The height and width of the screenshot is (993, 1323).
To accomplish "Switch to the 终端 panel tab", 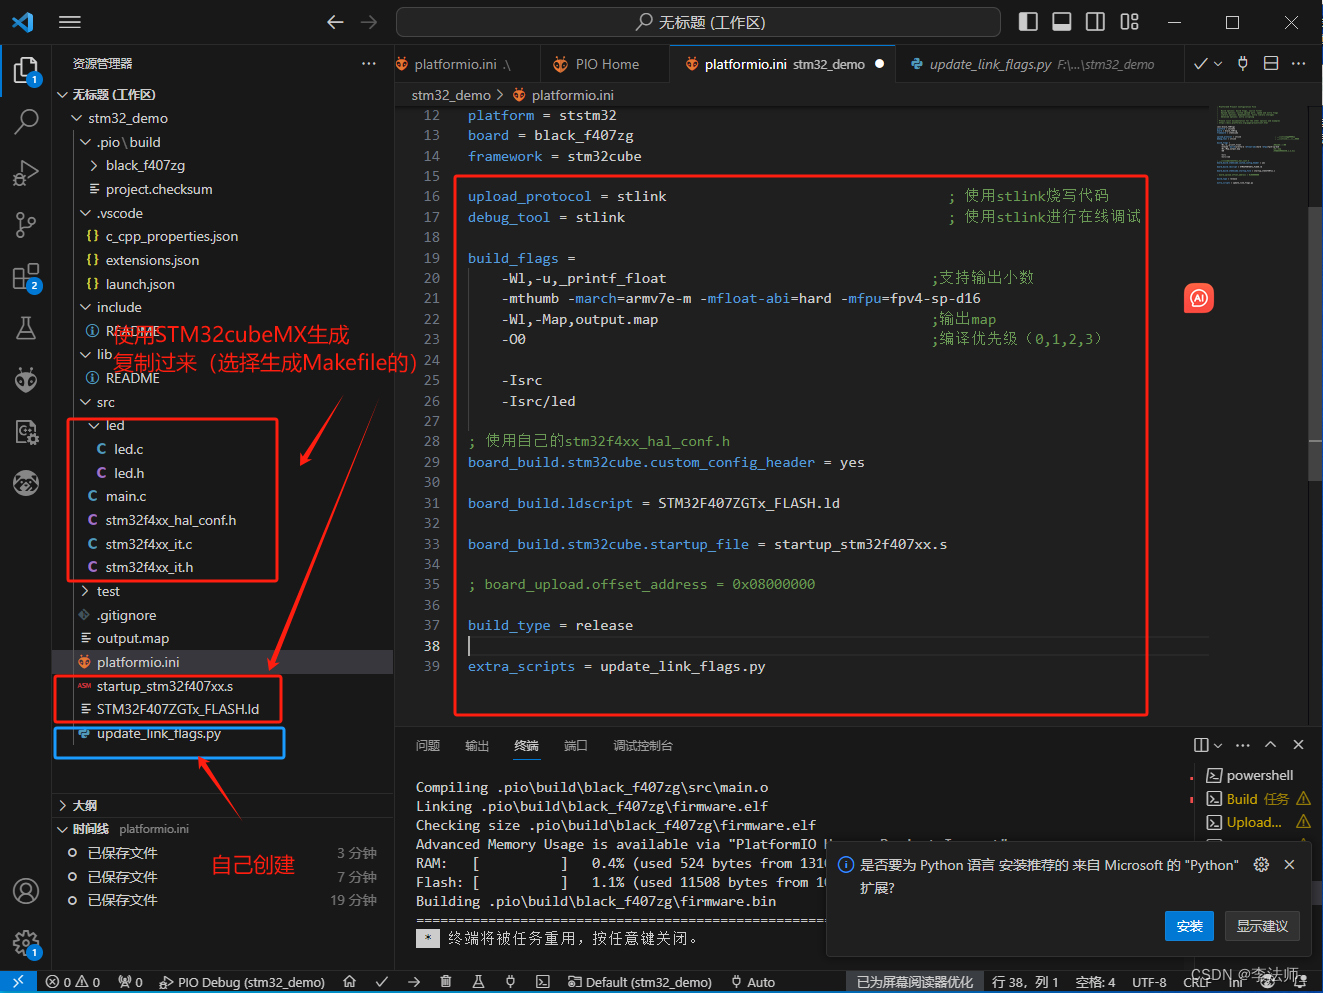I will pyautogui.click(x=527, y=745).
